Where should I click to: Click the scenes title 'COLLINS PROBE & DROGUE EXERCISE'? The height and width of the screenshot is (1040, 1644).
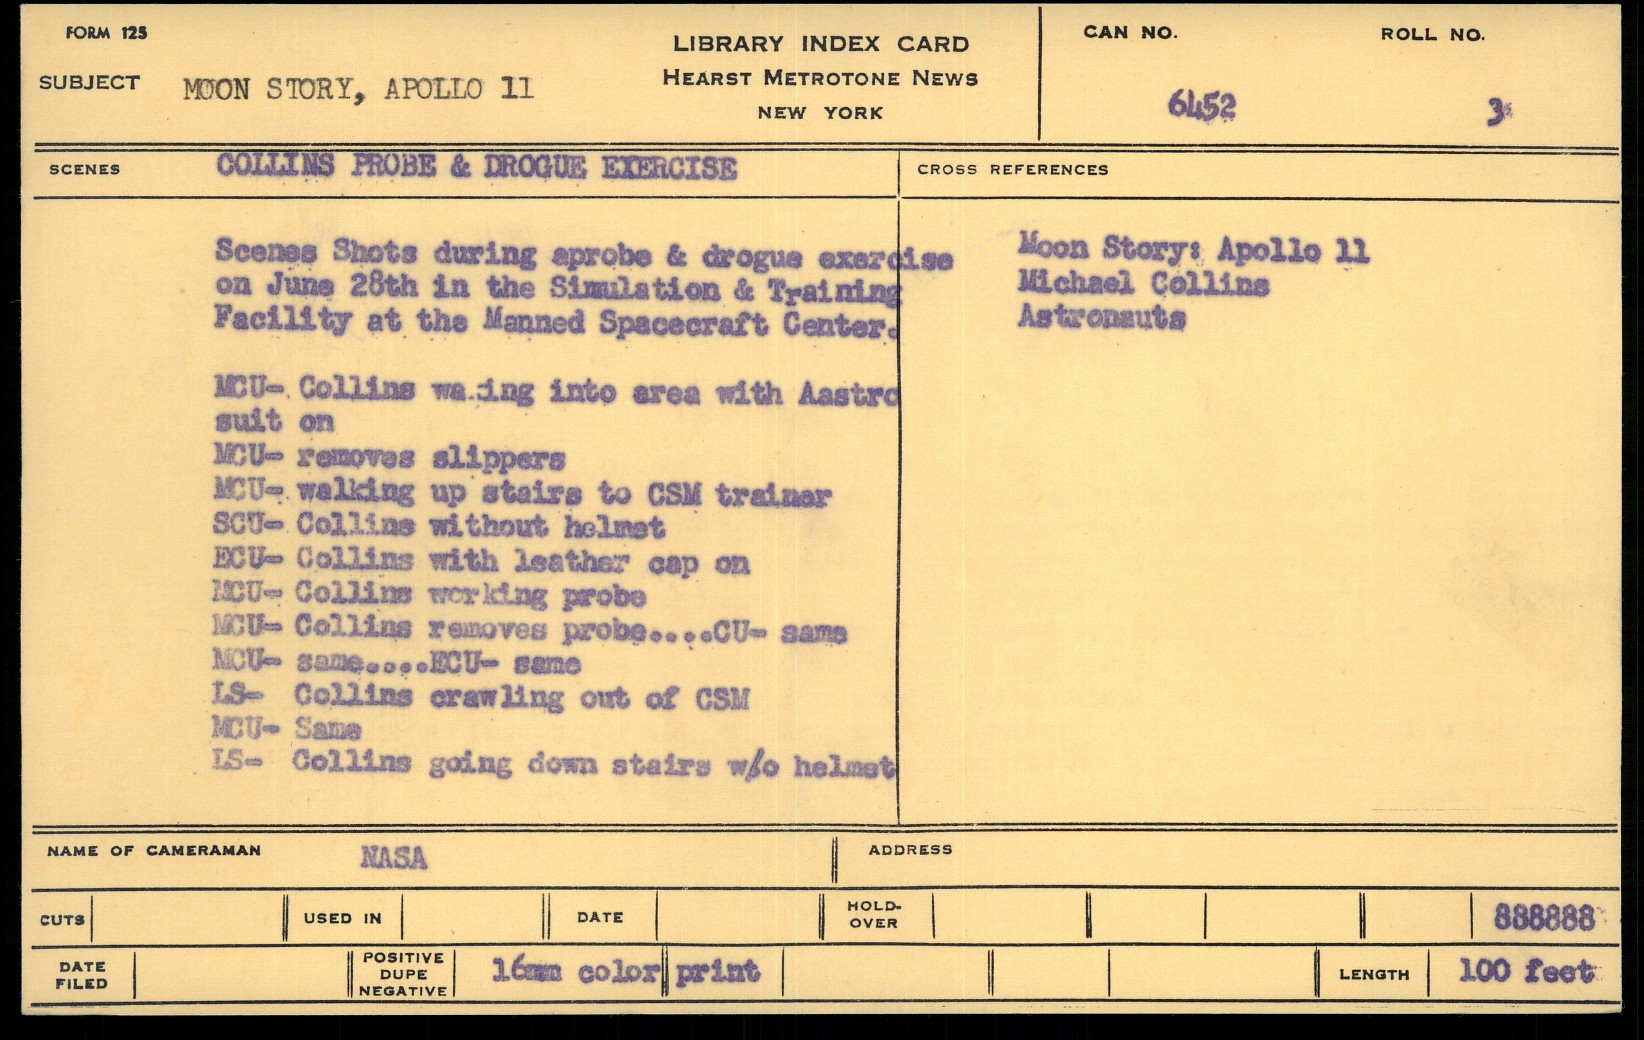pyautogui.click(x=476, y=167)
